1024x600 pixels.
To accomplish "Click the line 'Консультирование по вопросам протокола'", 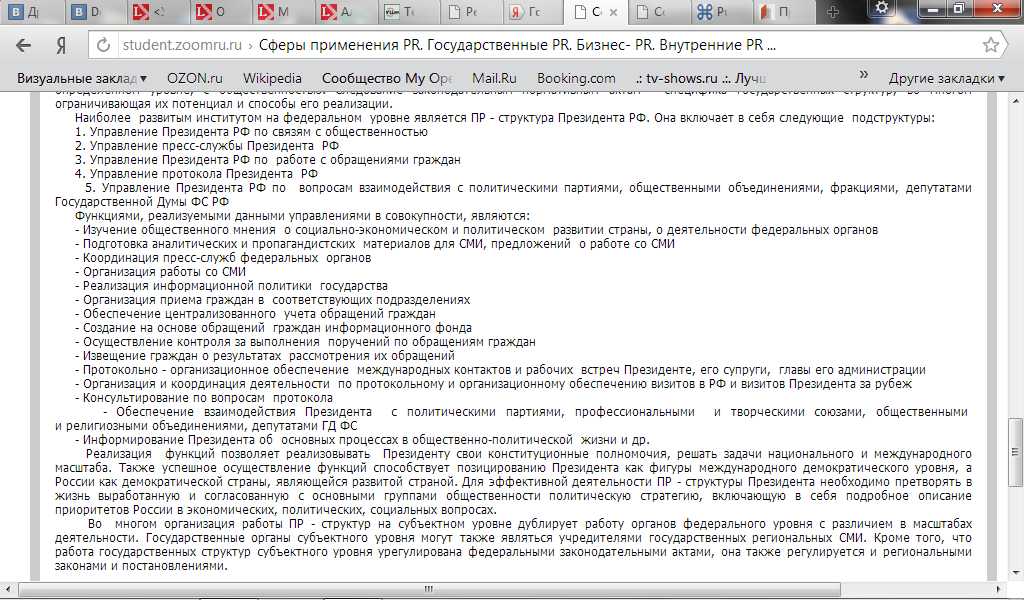I will [204, 398].
